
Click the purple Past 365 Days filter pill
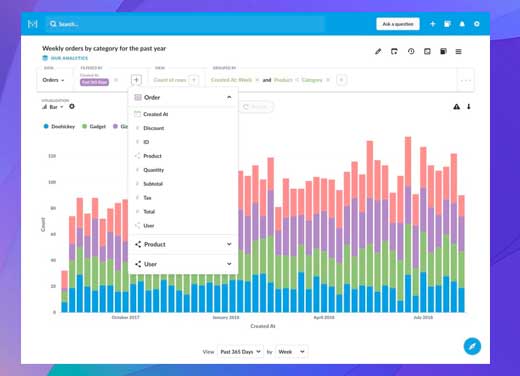[94, 82]
